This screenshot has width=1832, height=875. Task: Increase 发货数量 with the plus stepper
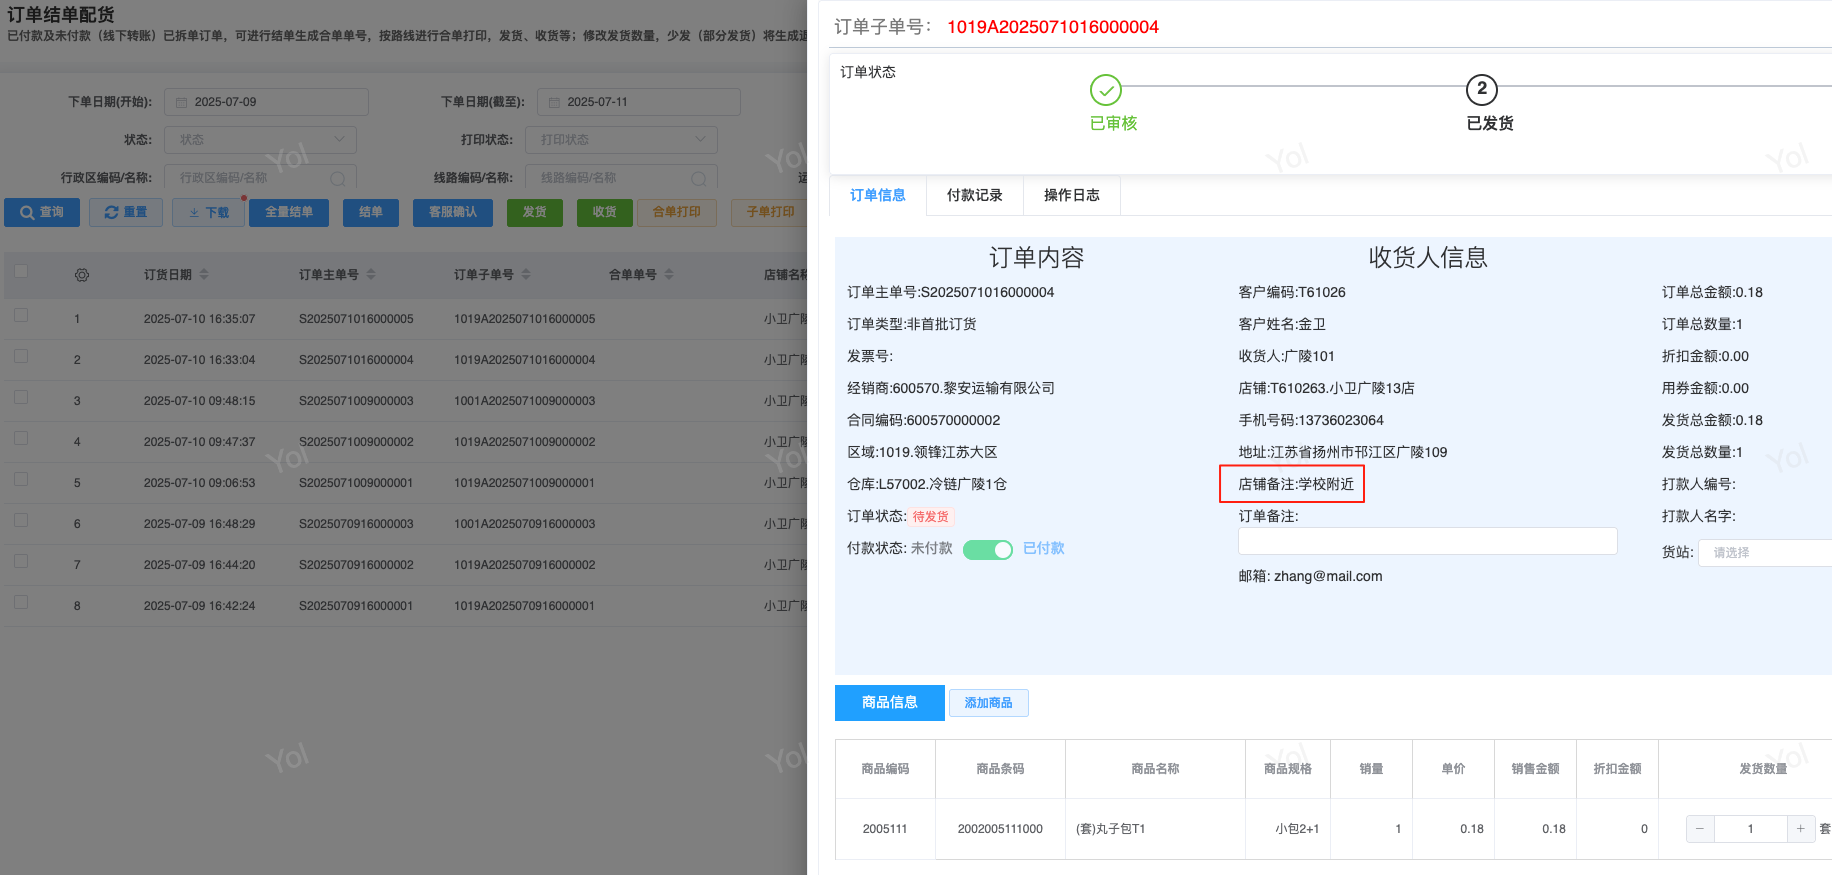click(x=1800, y=828)
